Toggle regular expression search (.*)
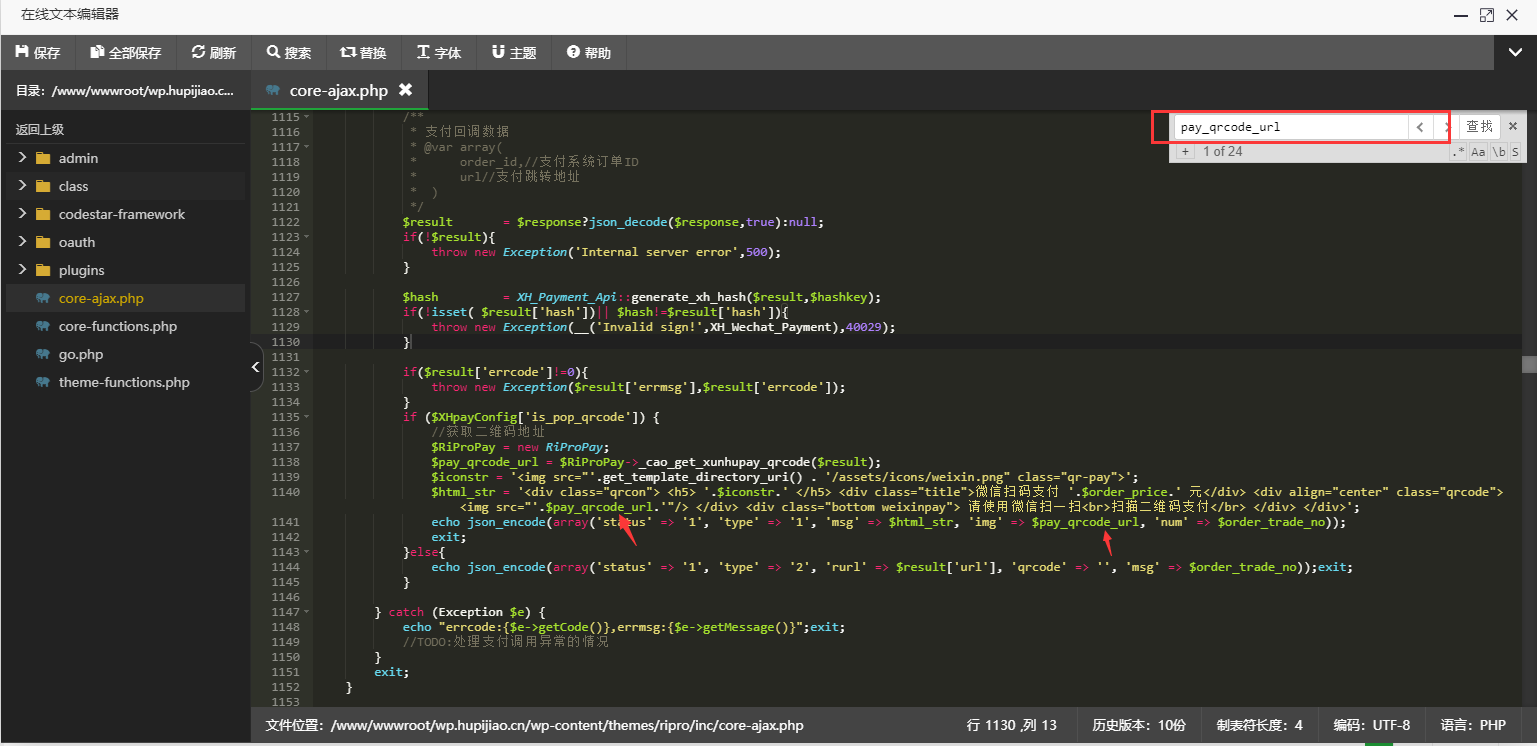The height and width of the screenshot is (746, 1537). coord(1458,152)
